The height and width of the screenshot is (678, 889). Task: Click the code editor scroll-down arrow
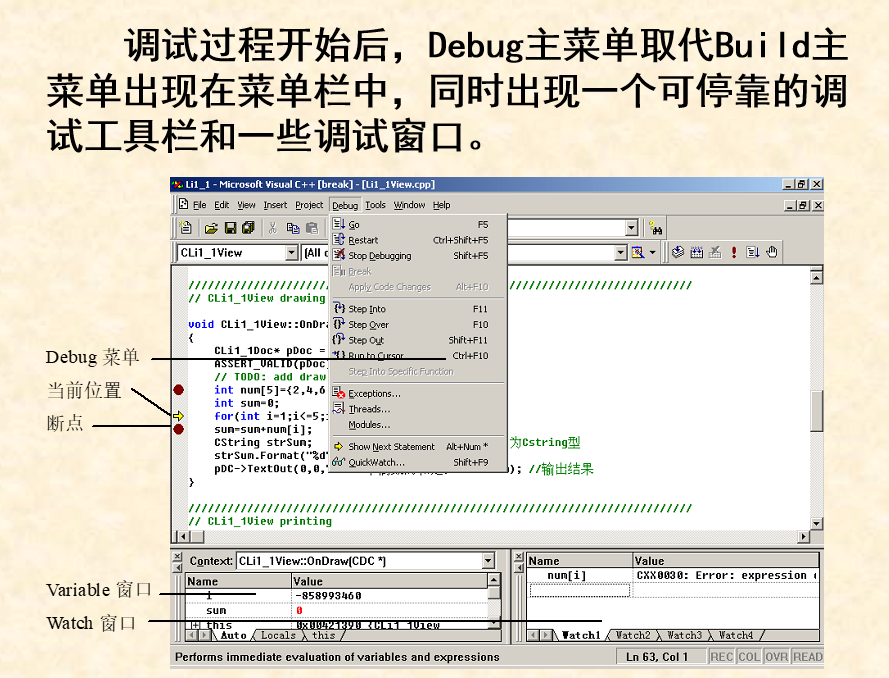816,524
